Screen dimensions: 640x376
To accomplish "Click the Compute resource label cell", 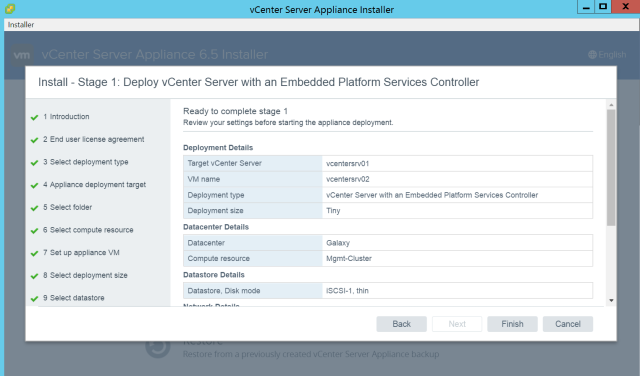I will (253, 258).
